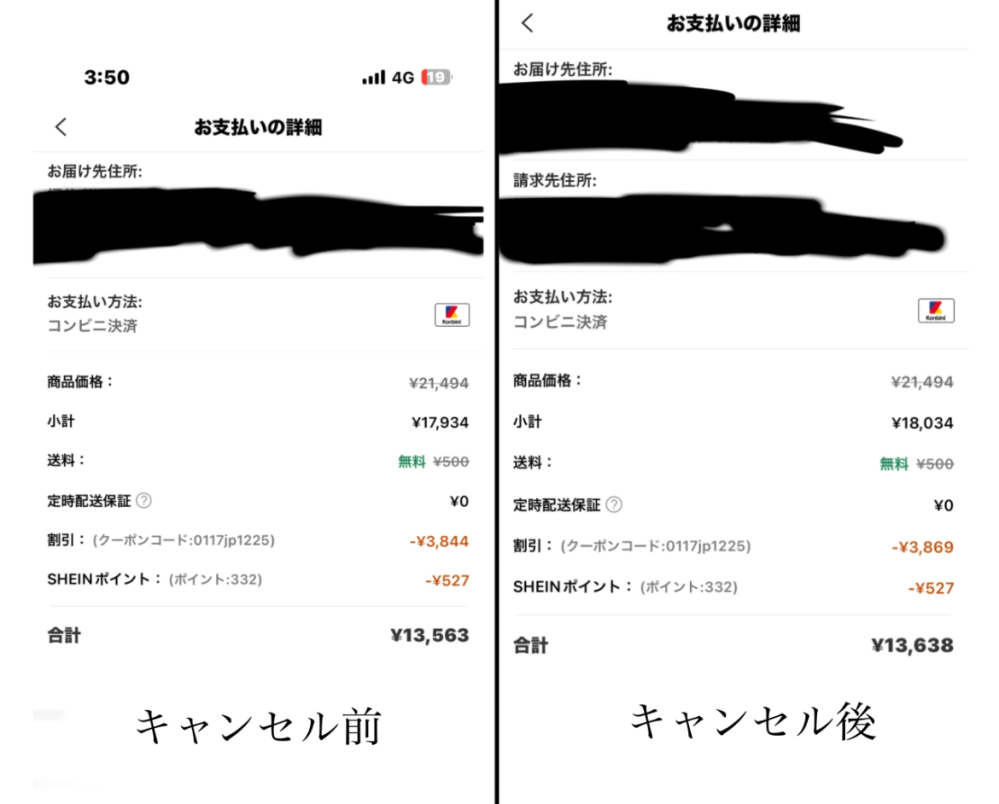999x804 pixels.
Task: Tap back arrow in right payment details screen
Action: (528, 24)
